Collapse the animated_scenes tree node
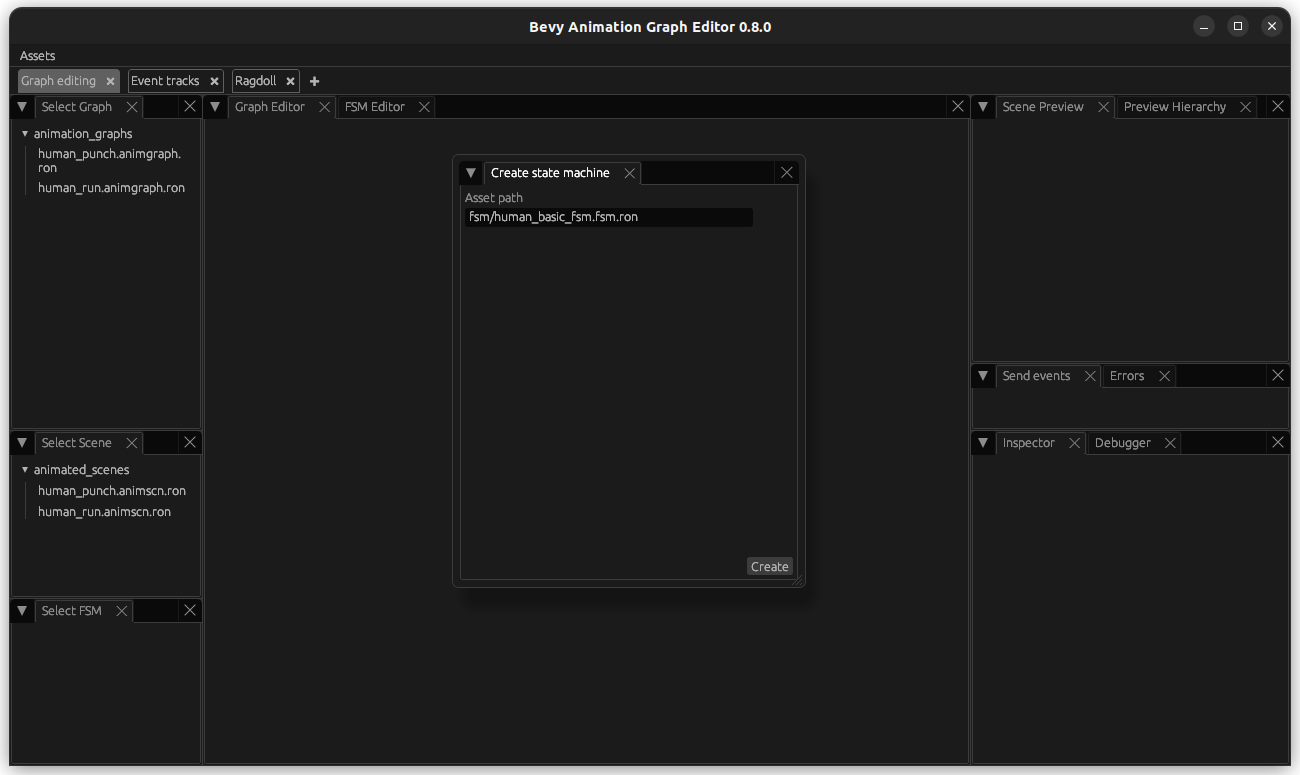1300x775 pixels. coord(24,469)
